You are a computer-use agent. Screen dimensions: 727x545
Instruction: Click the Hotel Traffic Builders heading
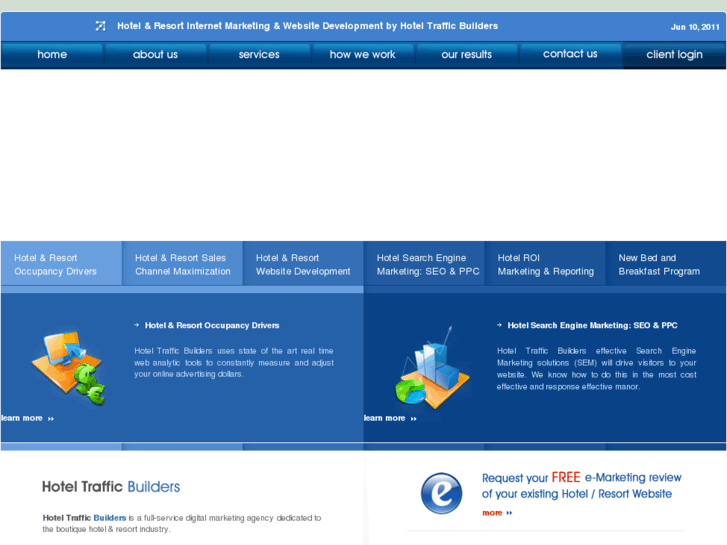pos(111,487)
